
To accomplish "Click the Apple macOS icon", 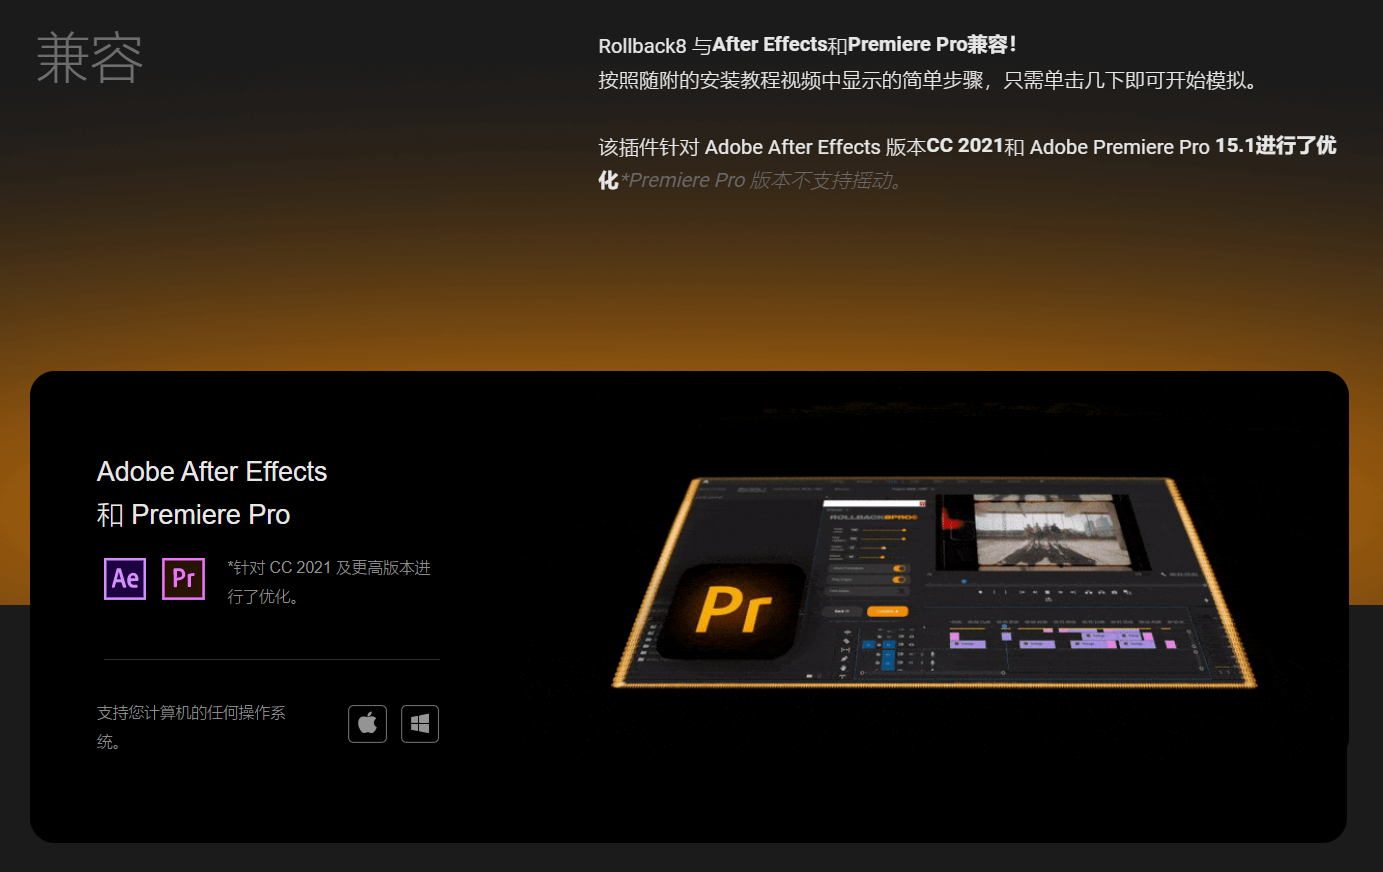I will pyautogui.click(x=367, y=723).
